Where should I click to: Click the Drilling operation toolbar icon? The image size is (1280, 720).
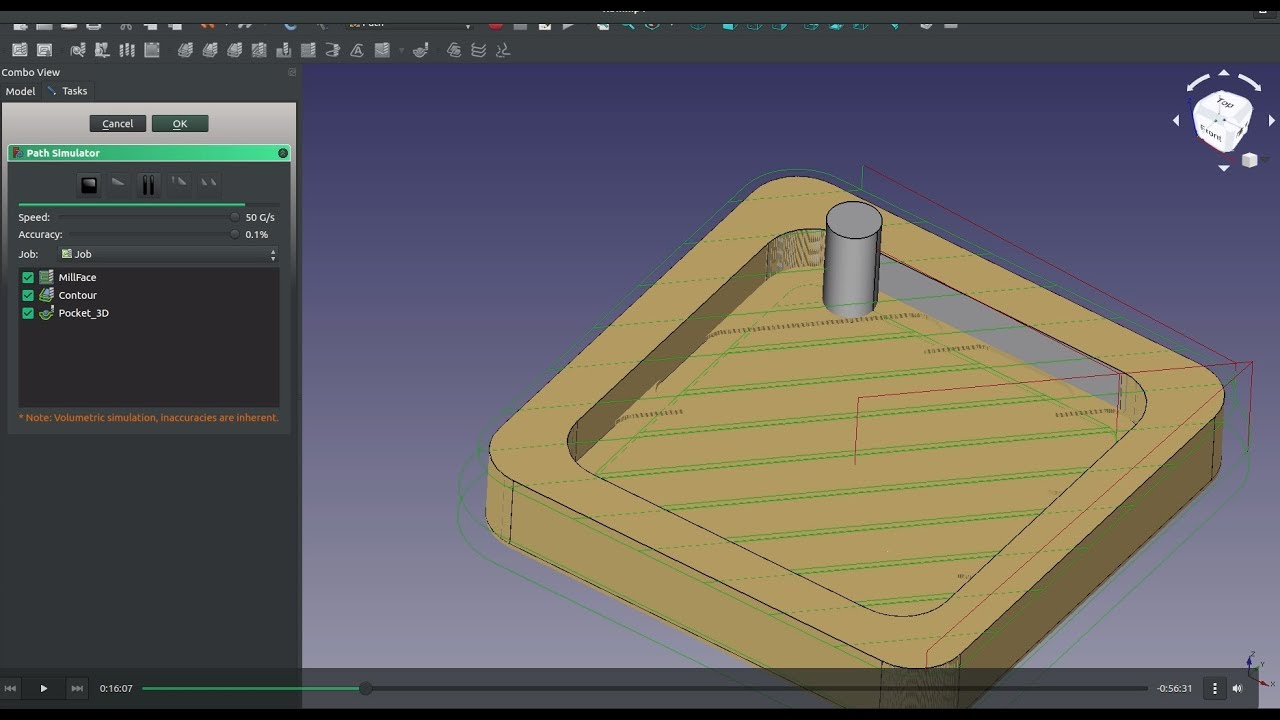click(x=283, y=50)
